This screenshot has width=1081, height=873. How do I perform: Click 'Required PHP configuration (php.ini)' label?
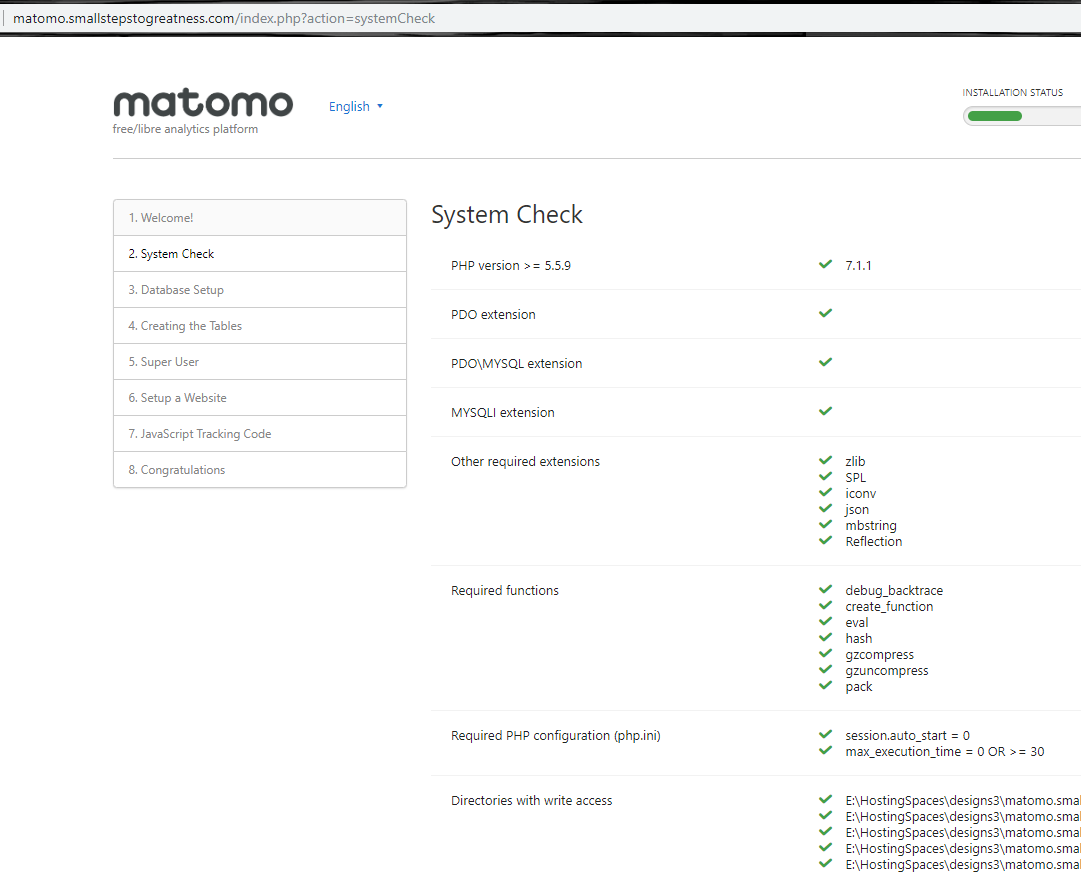click(x=556, y=736)
